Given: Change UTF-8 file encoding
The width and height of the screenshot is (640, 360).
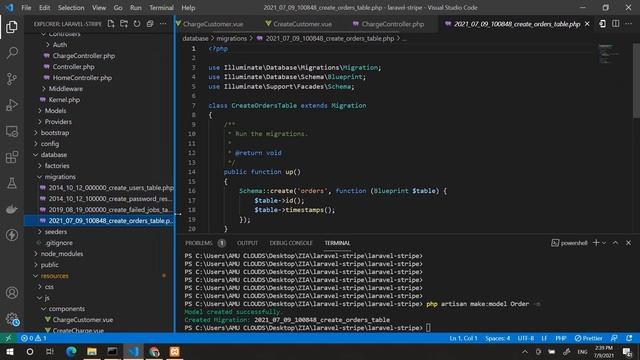Looking at the screenshot, I should [526, 338].
